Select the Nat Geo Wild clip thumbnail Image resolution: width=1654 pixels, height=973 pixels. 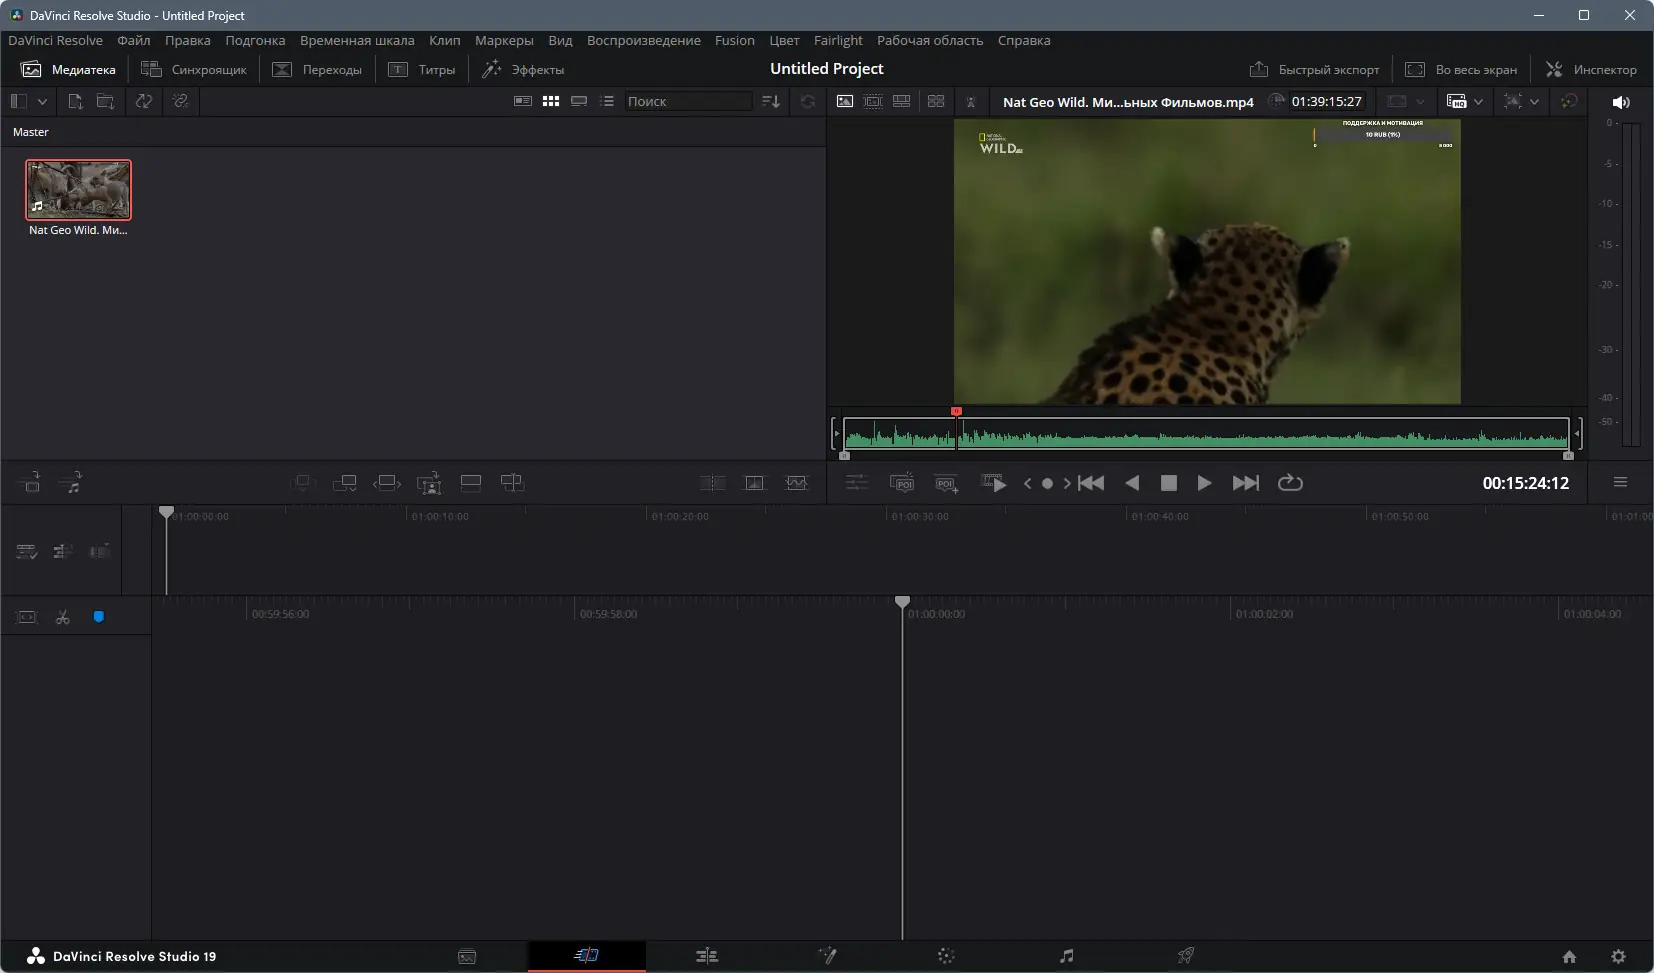tap(79, 190)
